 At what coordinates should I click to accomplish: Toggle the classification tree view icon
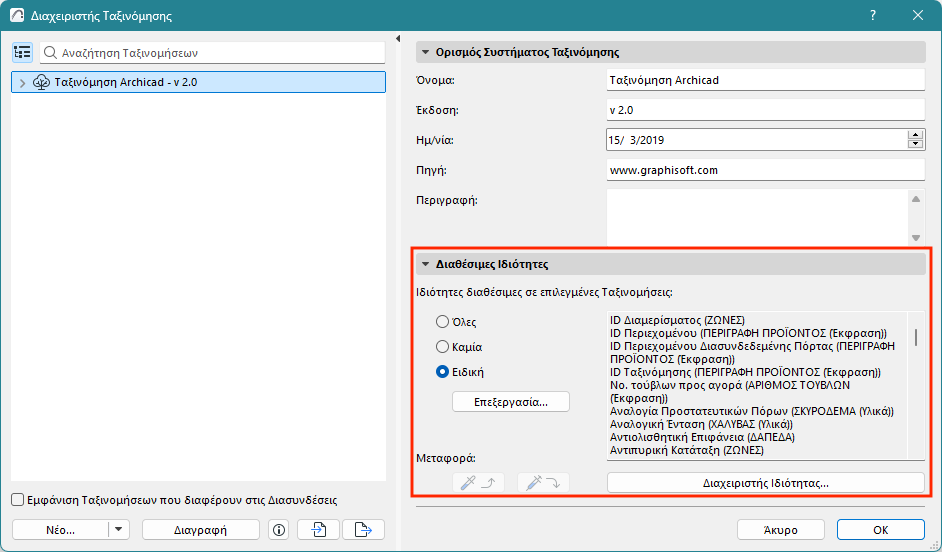click(x=22, y=52)
